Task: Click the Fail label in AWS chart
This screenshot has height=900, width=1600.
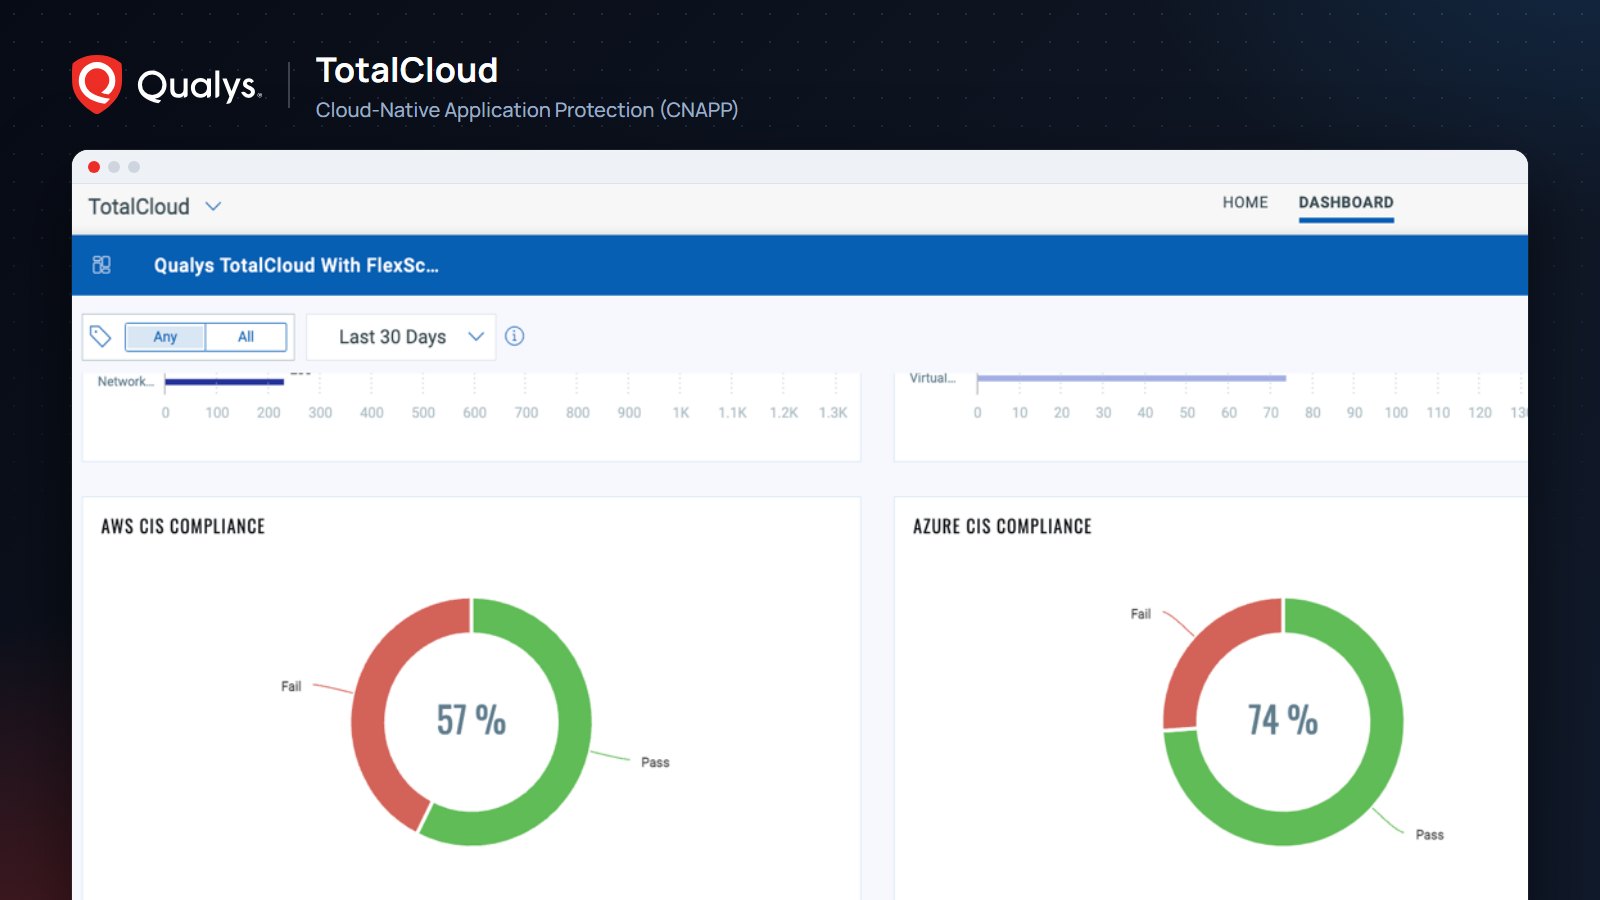Action: pos(291,686)
